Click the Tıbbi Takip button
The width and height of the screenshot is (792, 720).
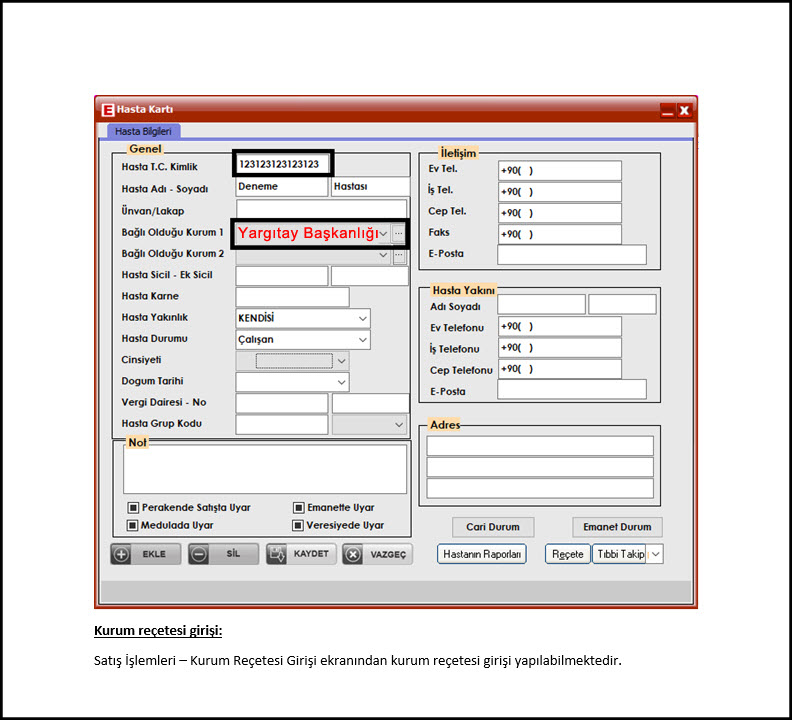pyautogui.click(x=620, y=554)
